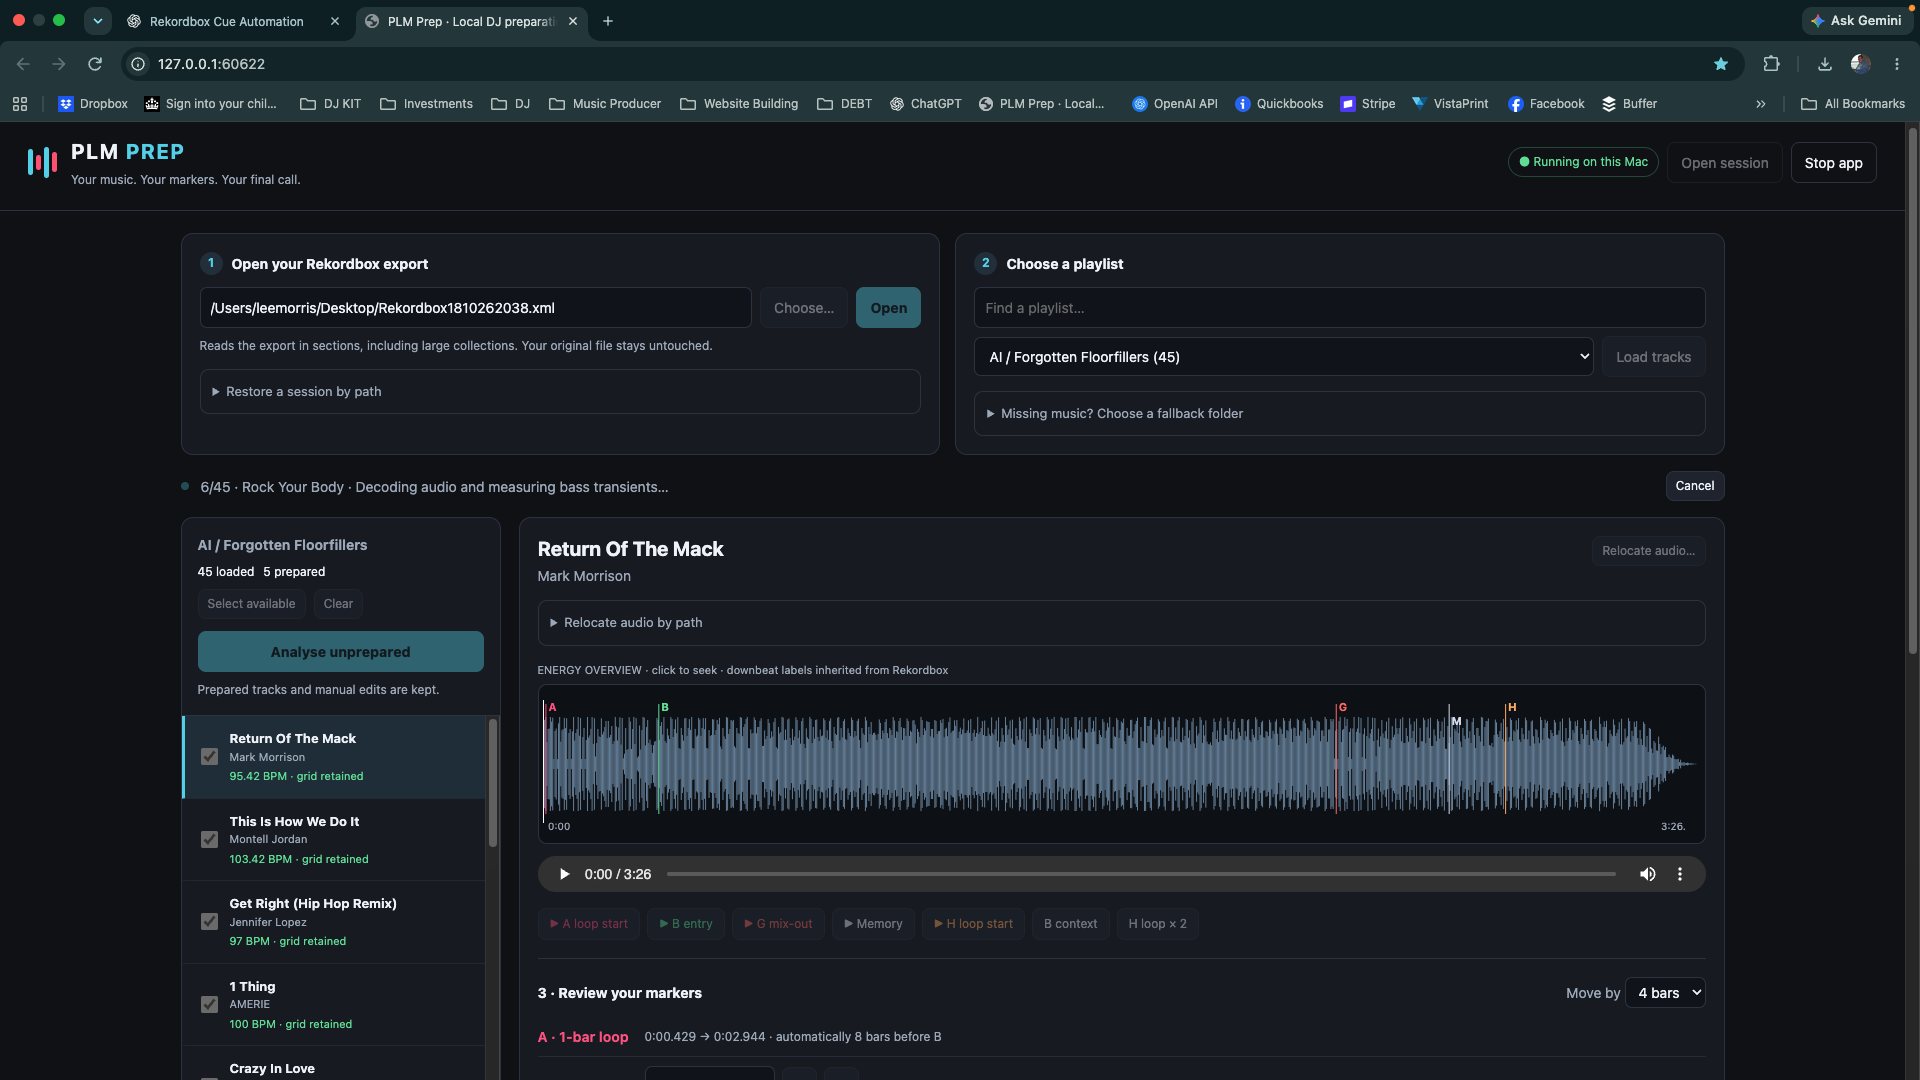Expand Relocate audio by path

pos(1121,623)
